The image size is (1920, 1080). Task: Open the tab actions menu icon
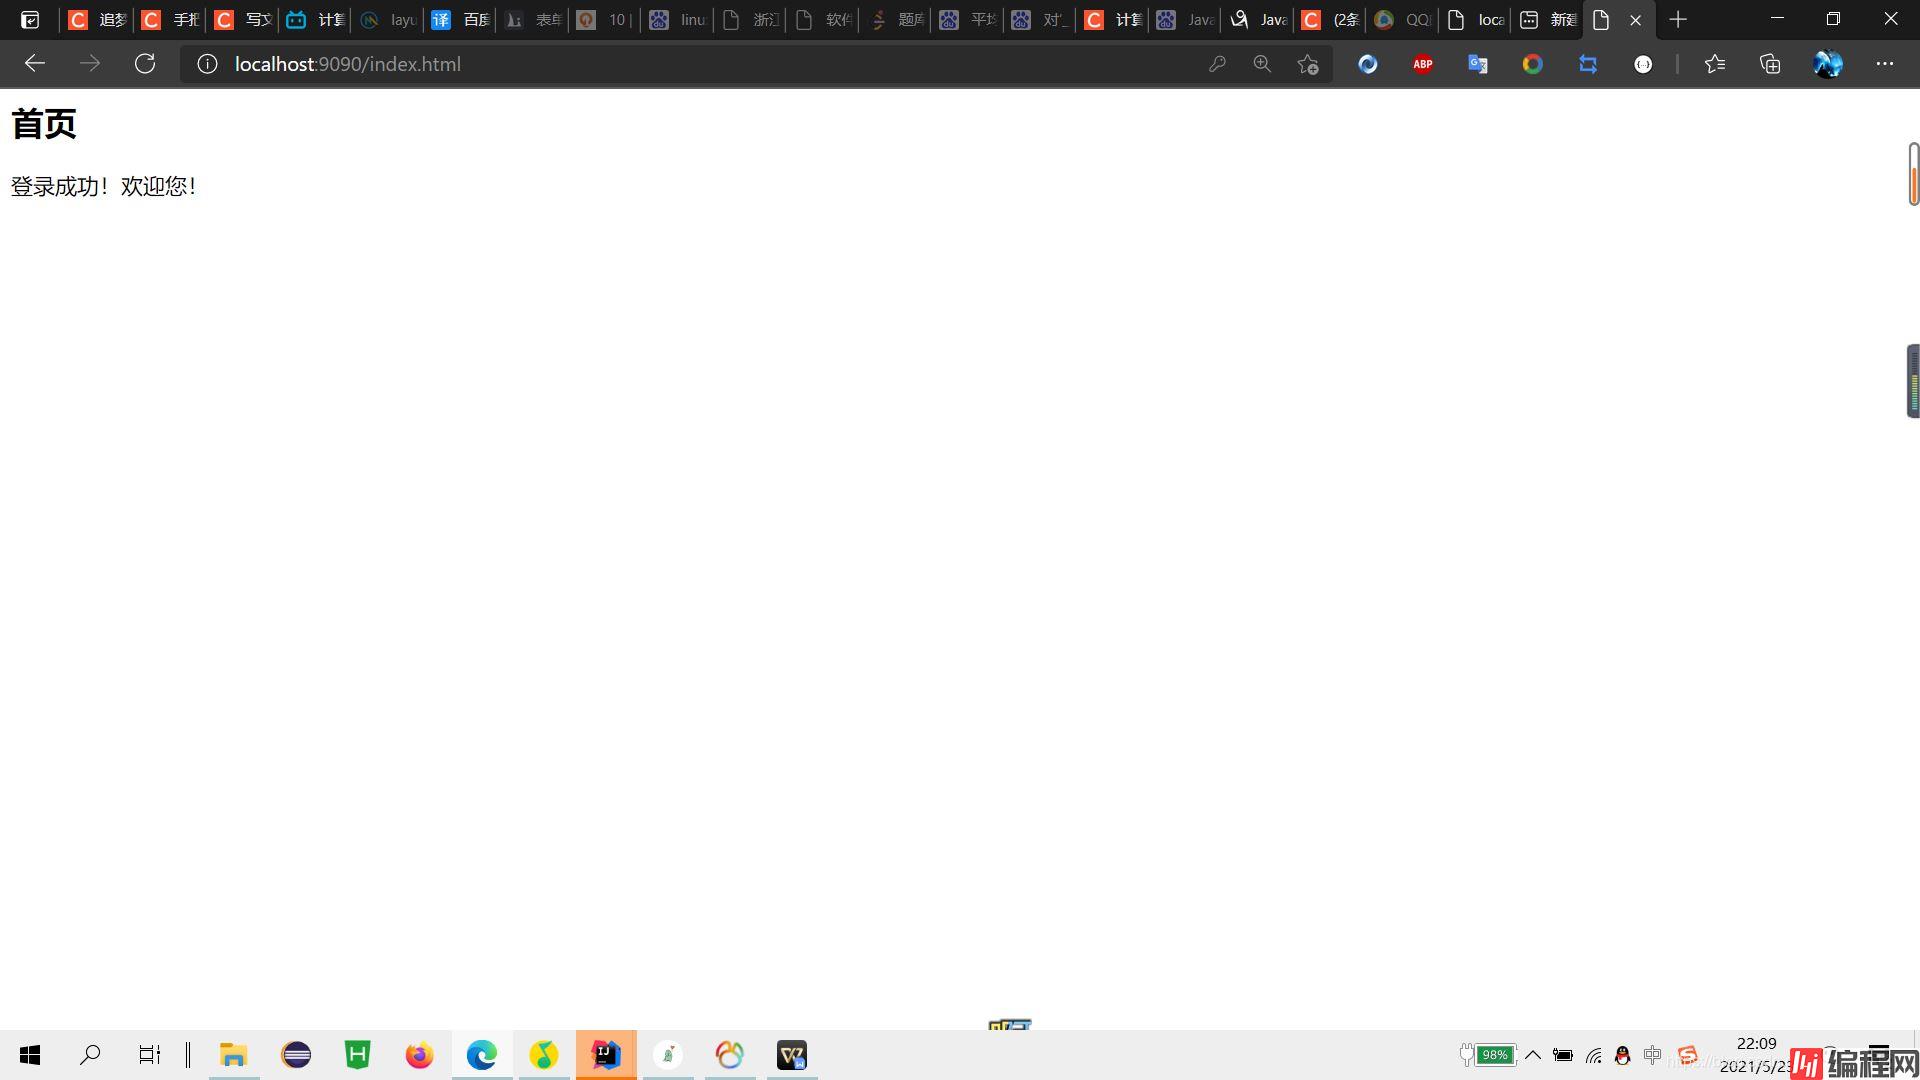click(30, 20)
